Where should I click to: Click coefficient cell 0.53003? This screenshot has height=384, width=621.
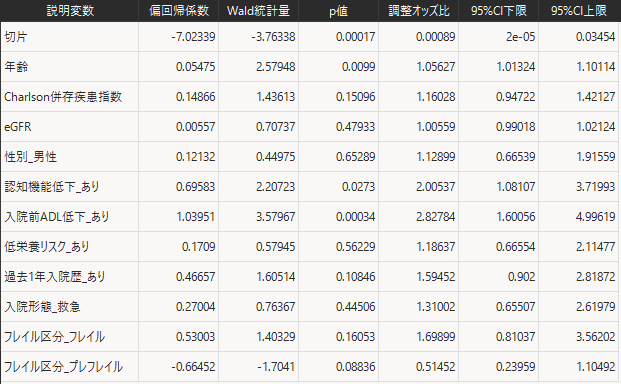click(179, 337)
